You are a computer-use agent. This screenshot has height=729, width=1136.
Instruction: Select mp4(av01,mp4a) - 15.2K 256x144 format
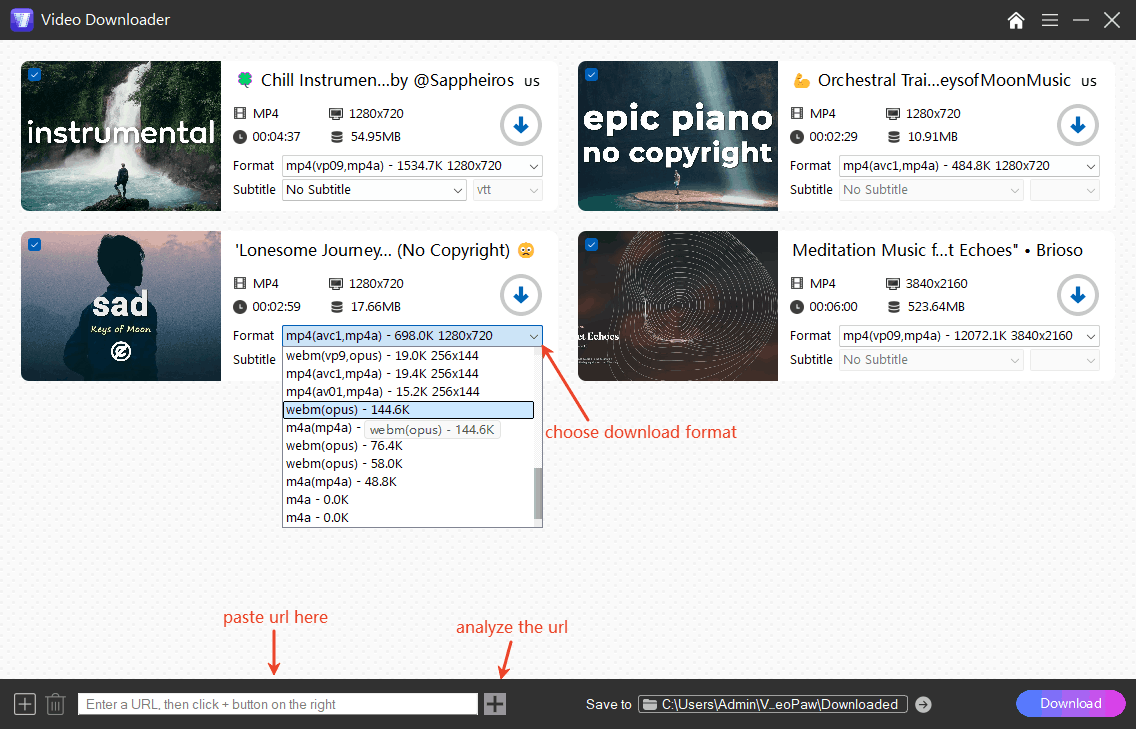(408, 392)
